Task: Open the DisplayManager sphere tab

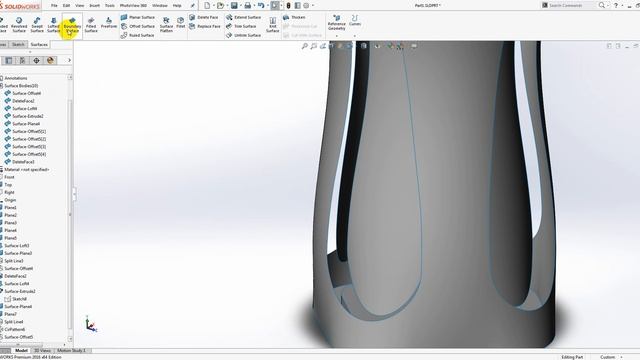Action: [x=50, y=60]
